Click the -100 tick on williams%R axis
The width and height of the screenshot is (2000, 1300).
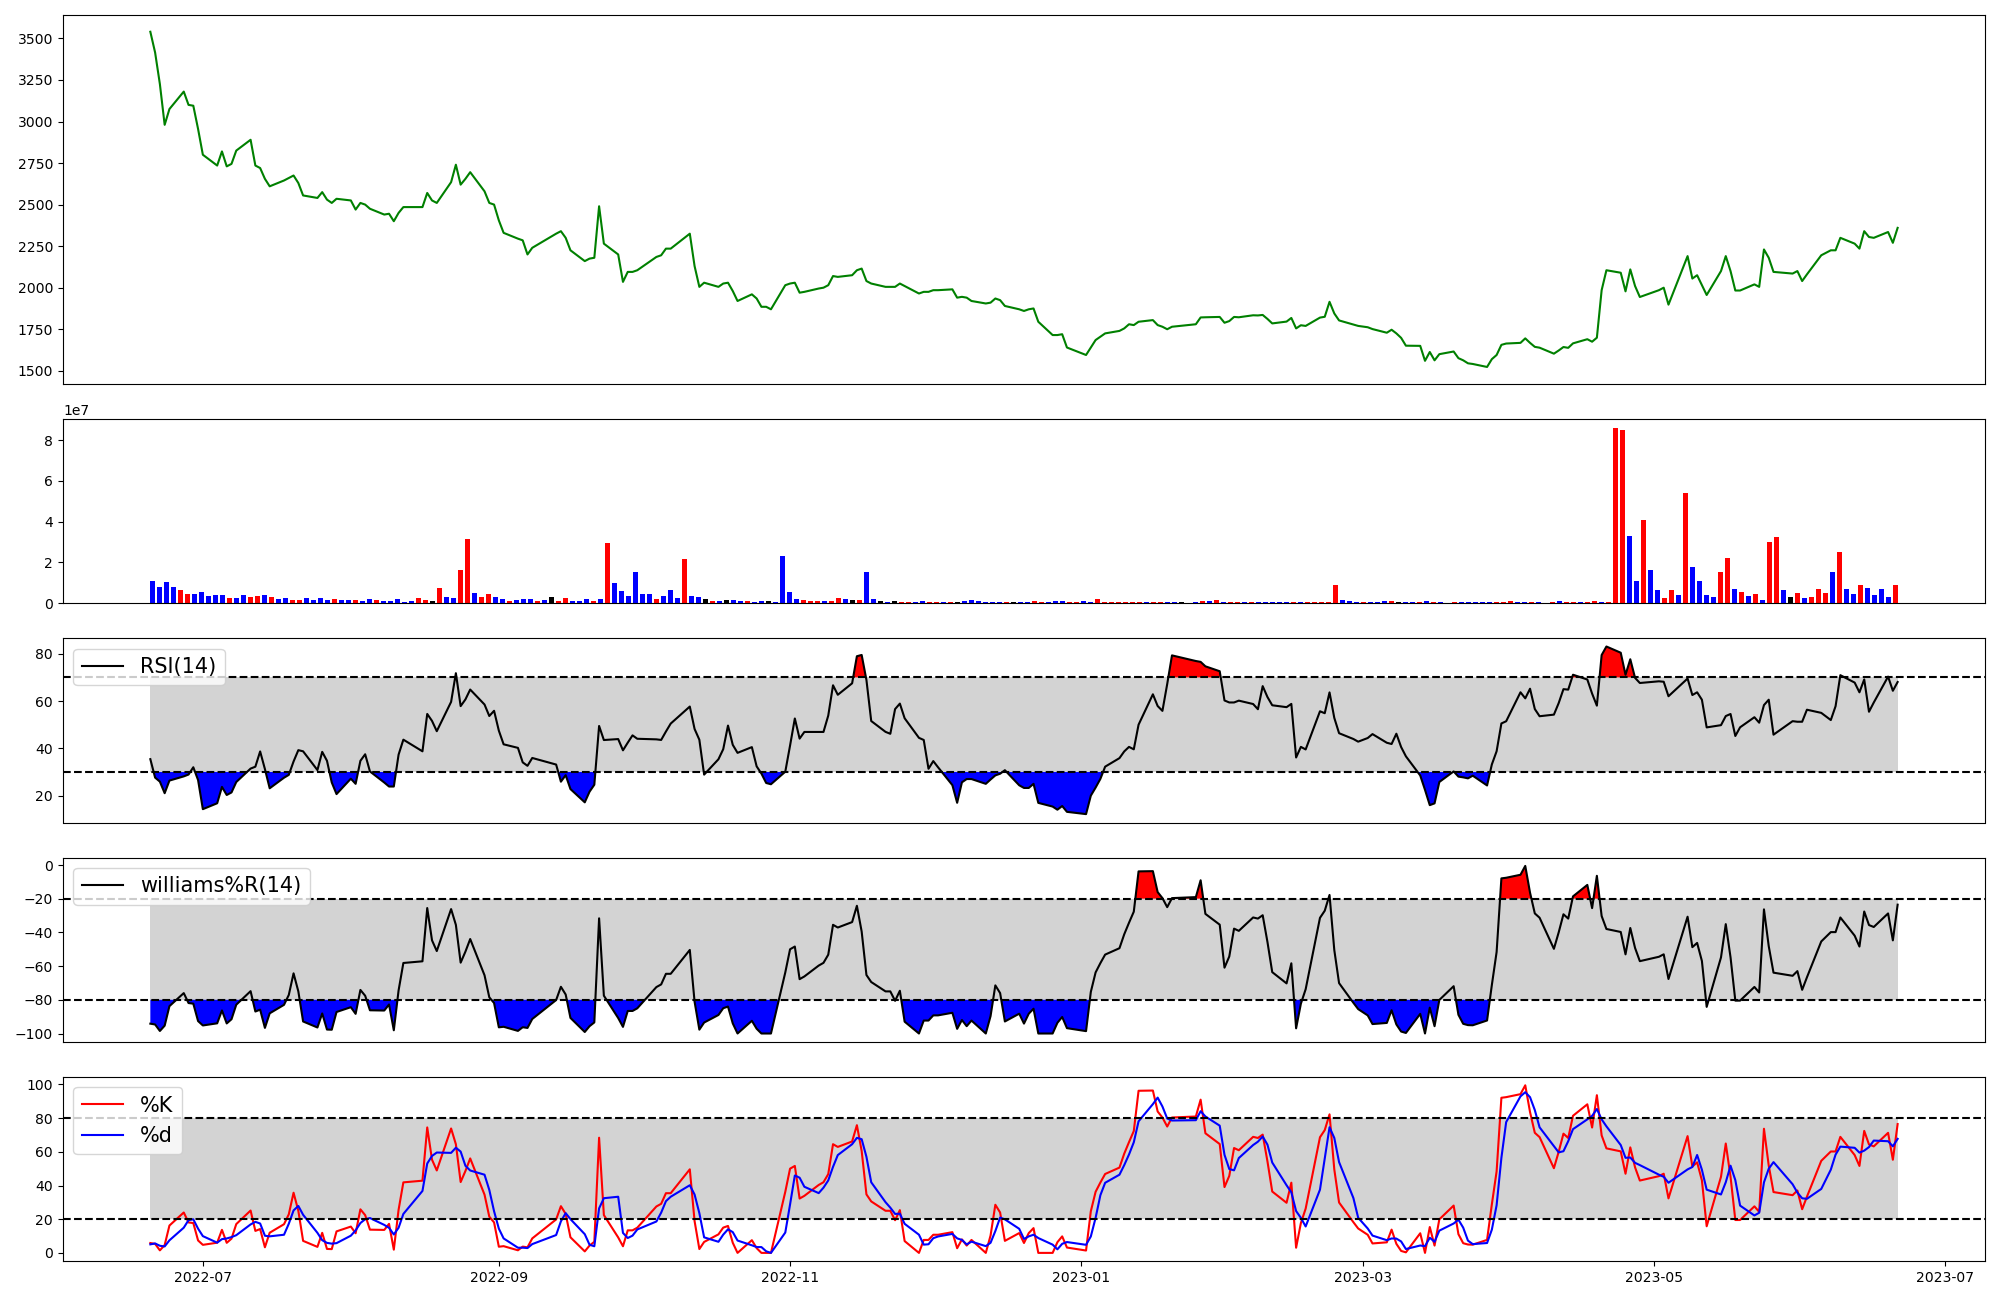tap(35, 1033)
